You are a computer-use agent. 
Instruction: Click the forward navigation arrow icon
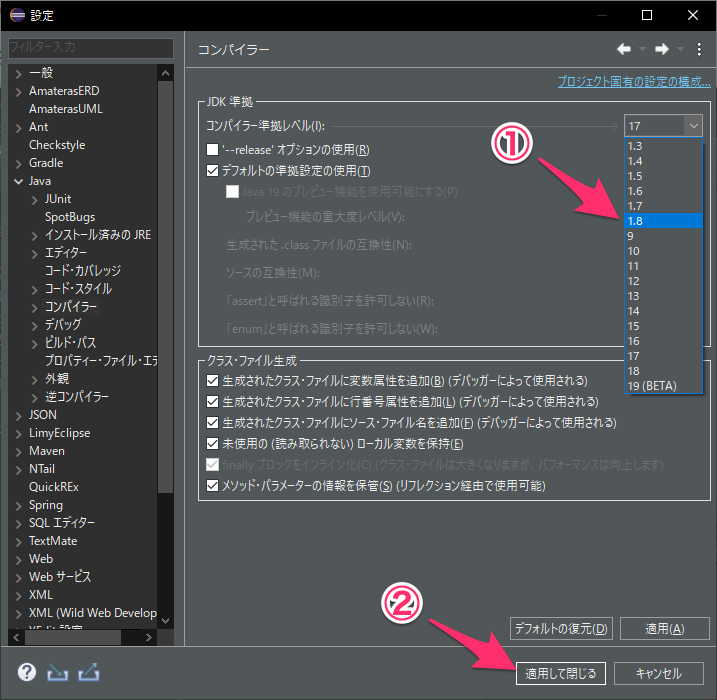pyautogui.click(x=662, y=49)
